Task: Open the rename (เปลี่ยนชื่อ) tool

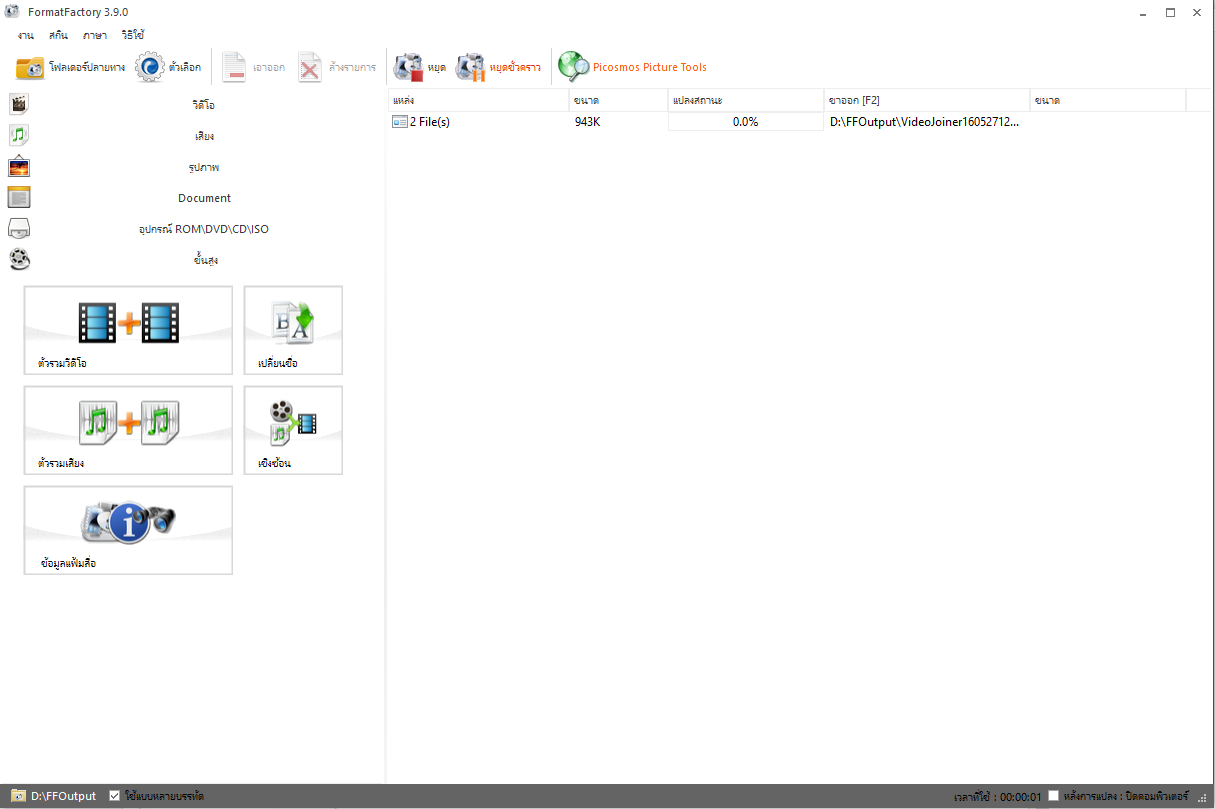Action: tap(293, 330)
